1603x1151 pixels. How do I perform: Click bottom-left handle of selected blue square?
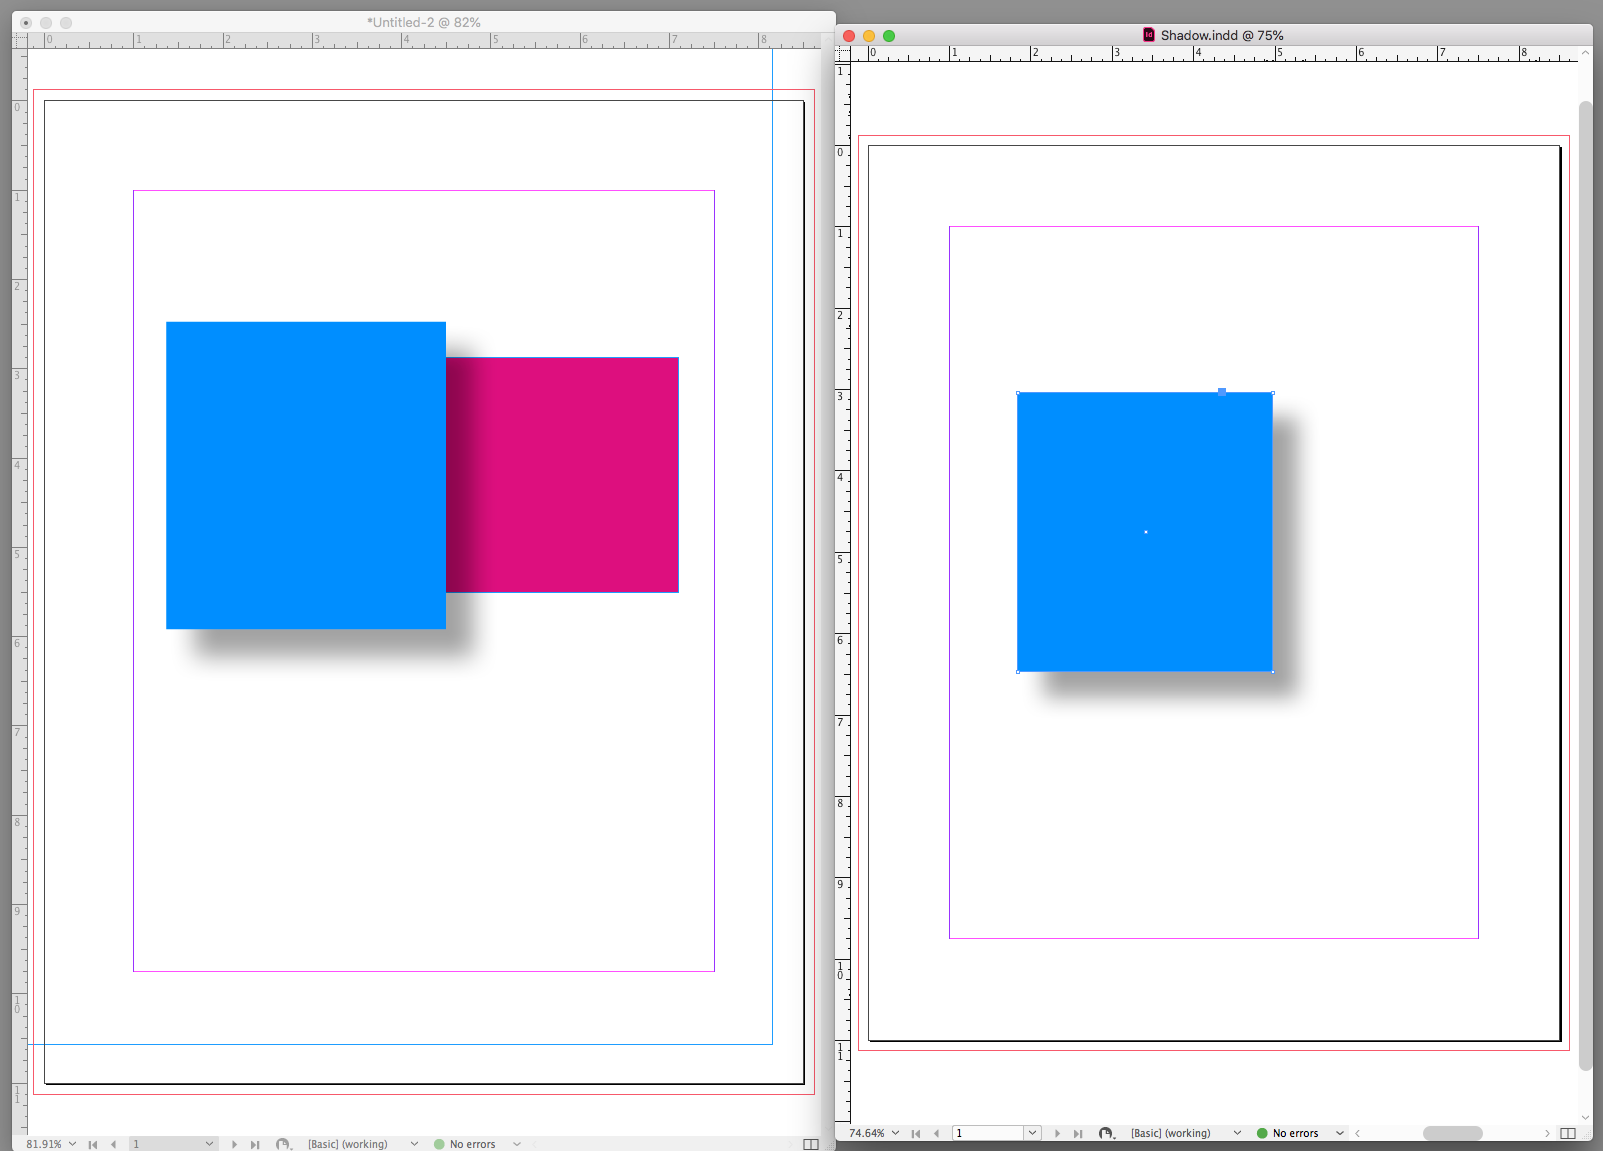(1018, 671)
